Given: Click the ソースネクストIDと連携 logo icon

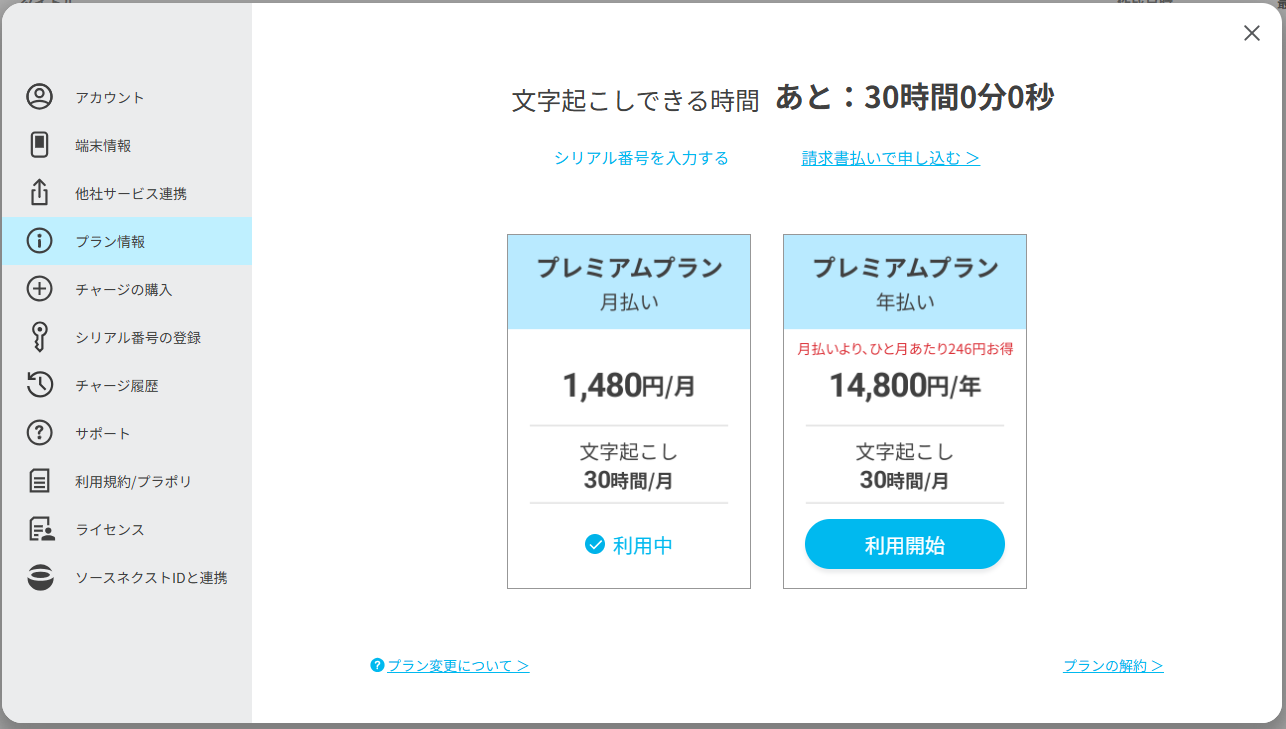Looking at the screenshot, I should (40, 577).
